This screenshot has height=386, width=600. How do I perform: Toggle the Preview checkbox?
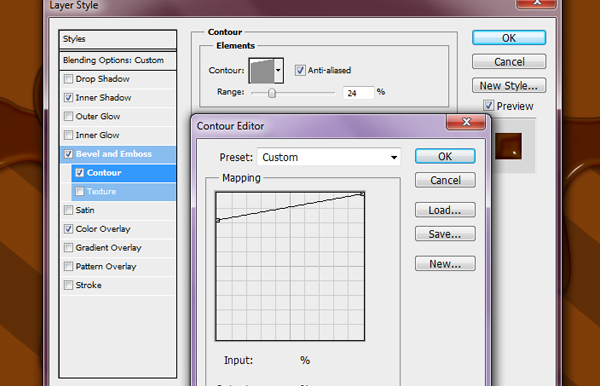488,106
